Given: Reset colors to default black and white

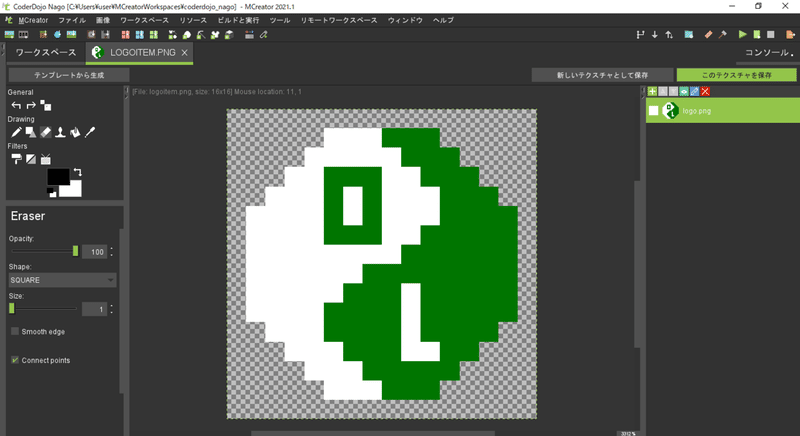Looking at the screenshot, I should [52, 192].
